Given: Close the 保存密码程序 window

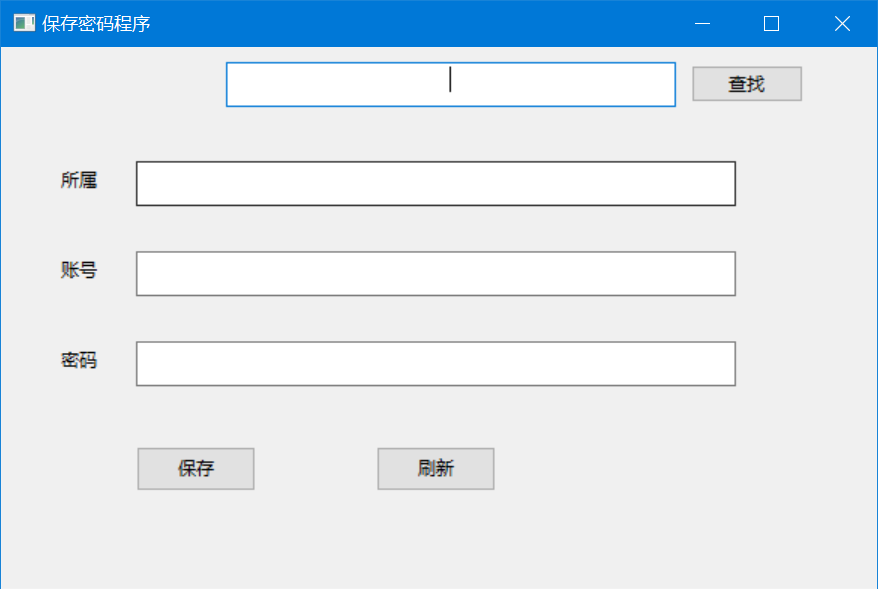Looking at the screenshot, I should tap(842, 24).
